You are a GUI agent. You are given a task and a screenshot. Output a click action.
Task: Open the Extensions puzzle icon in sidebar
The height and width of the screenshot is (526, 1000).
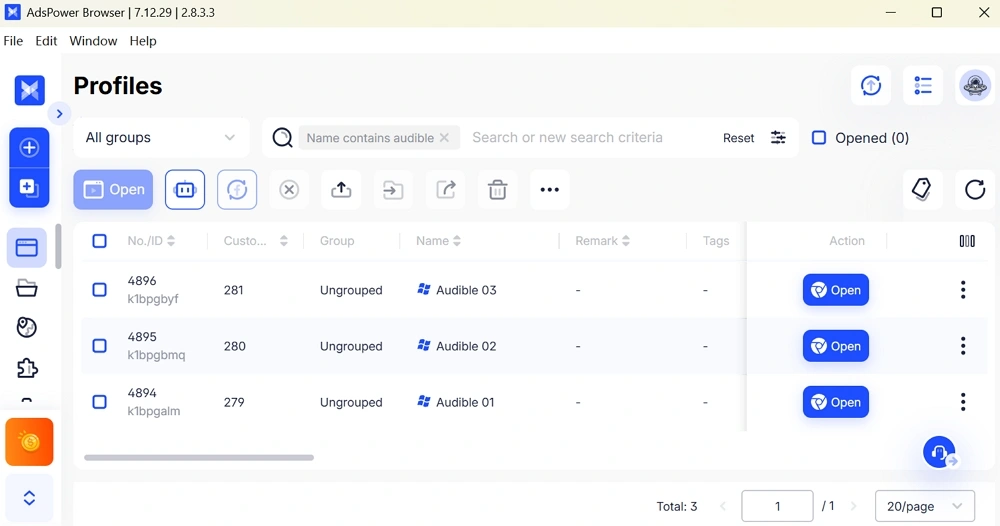(27, 368)
